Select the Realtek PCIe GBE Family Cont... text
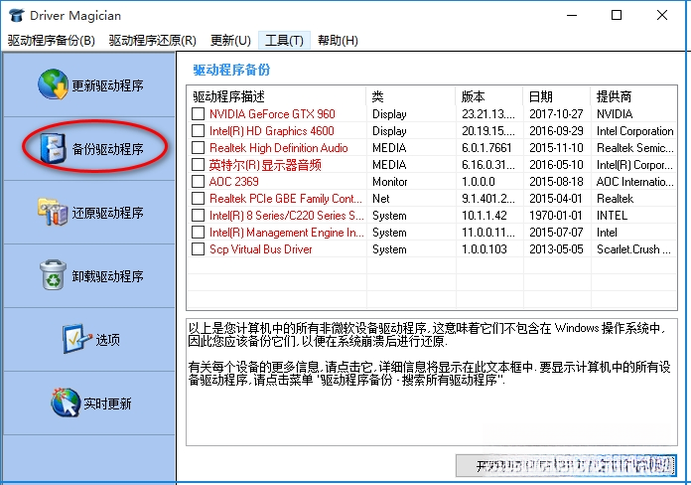The height and width of the screenshot is (485, 691). (x=286, y=199)
